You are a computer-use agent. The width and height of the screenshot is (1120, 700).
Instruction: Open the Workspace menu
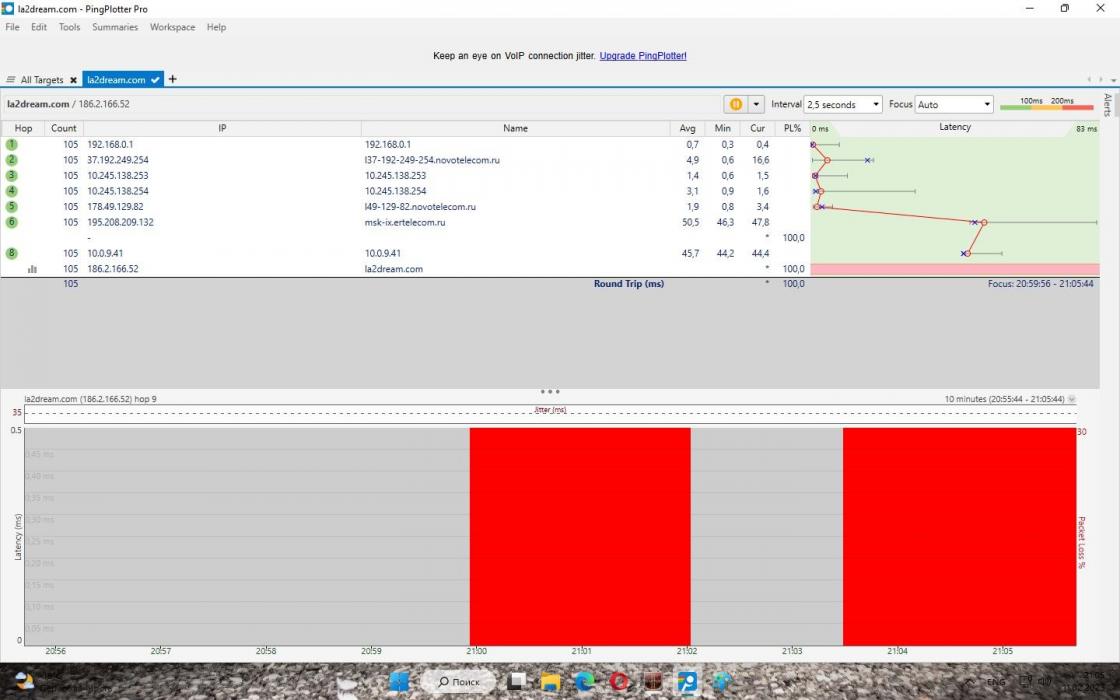coord(172,27)
